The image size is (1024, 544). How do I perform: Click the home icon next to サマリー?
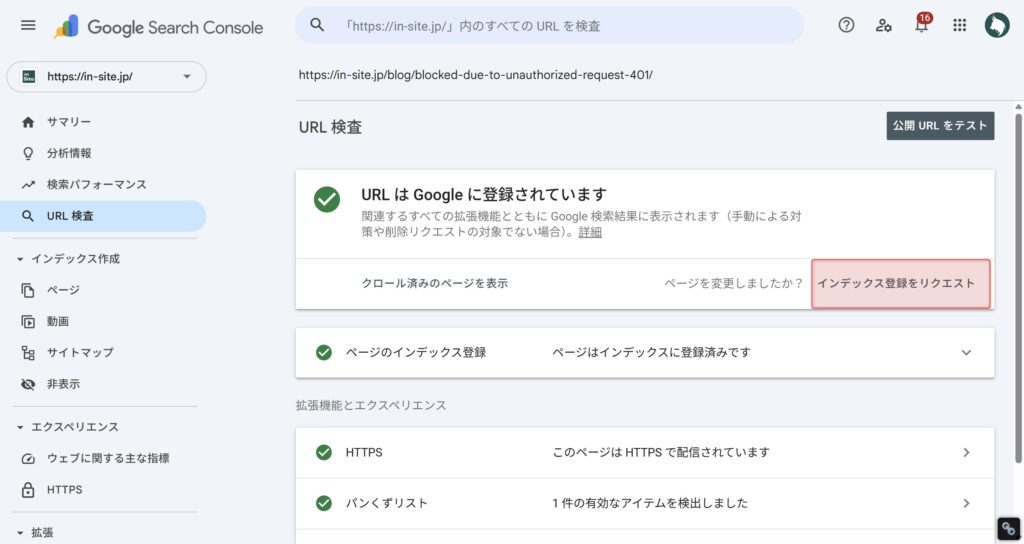click(x=27, y=122)
